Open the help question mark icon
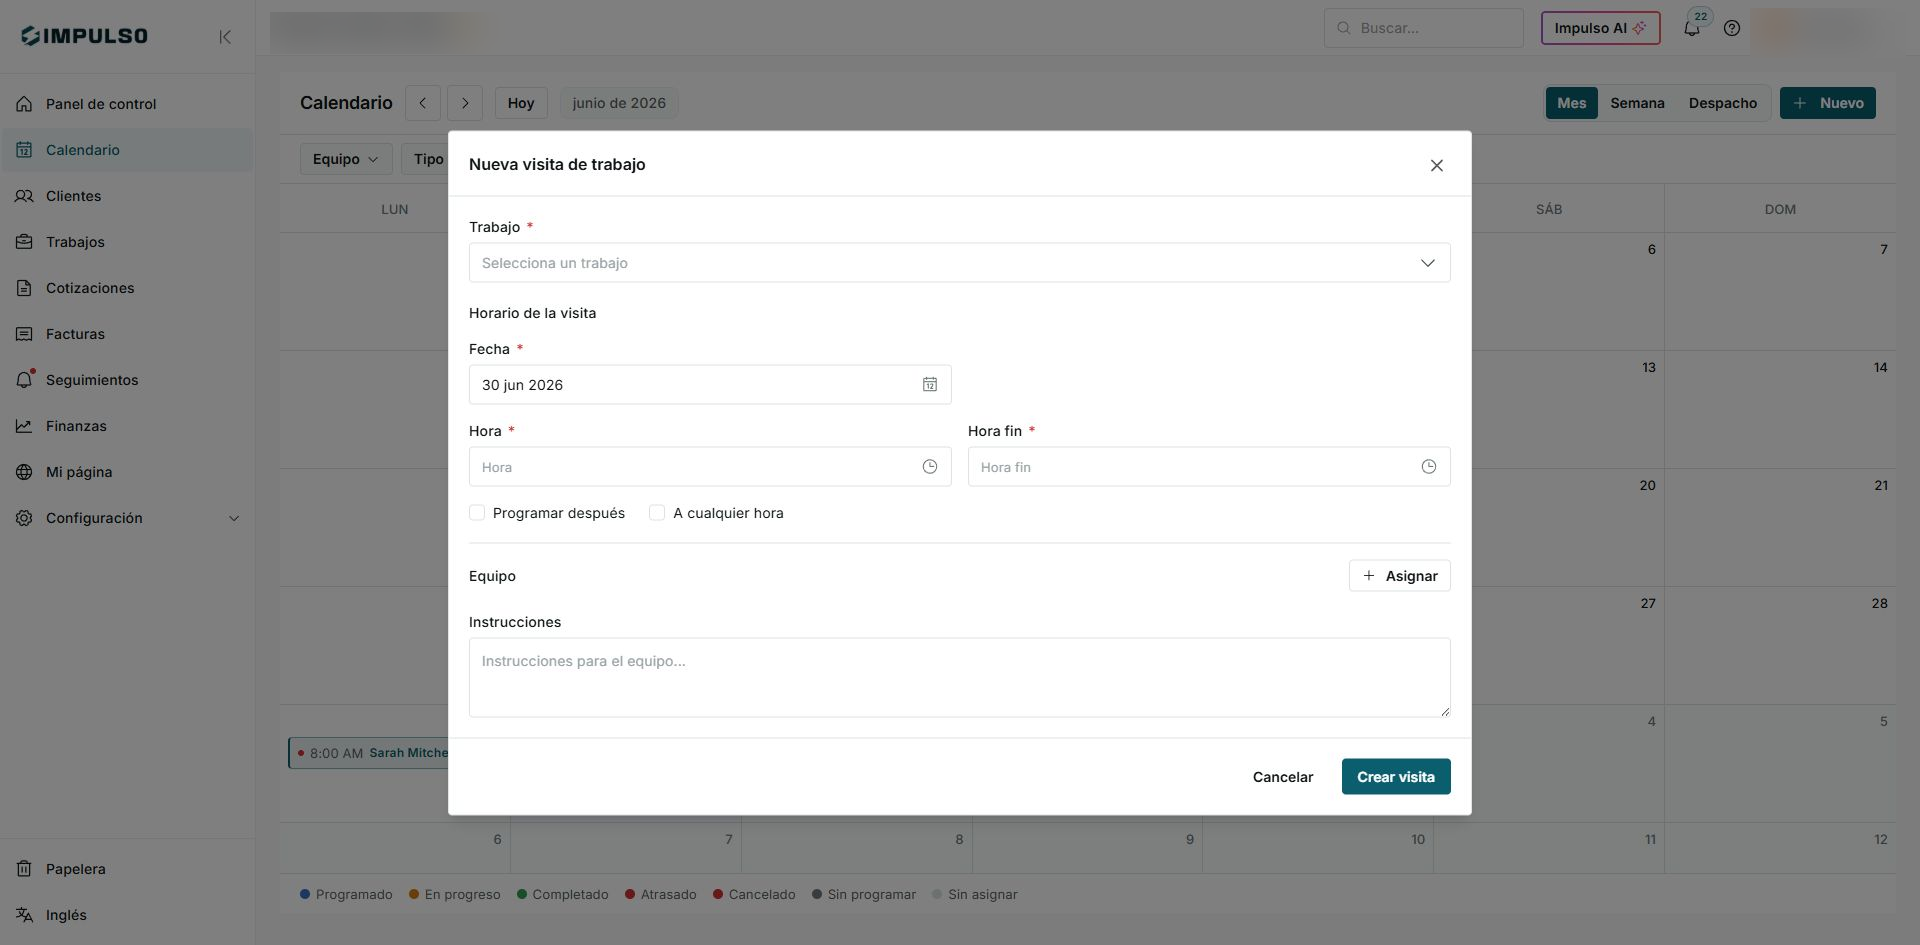Image resolution: width=1920 pixels, height=945 pixels. (1732, 28)
